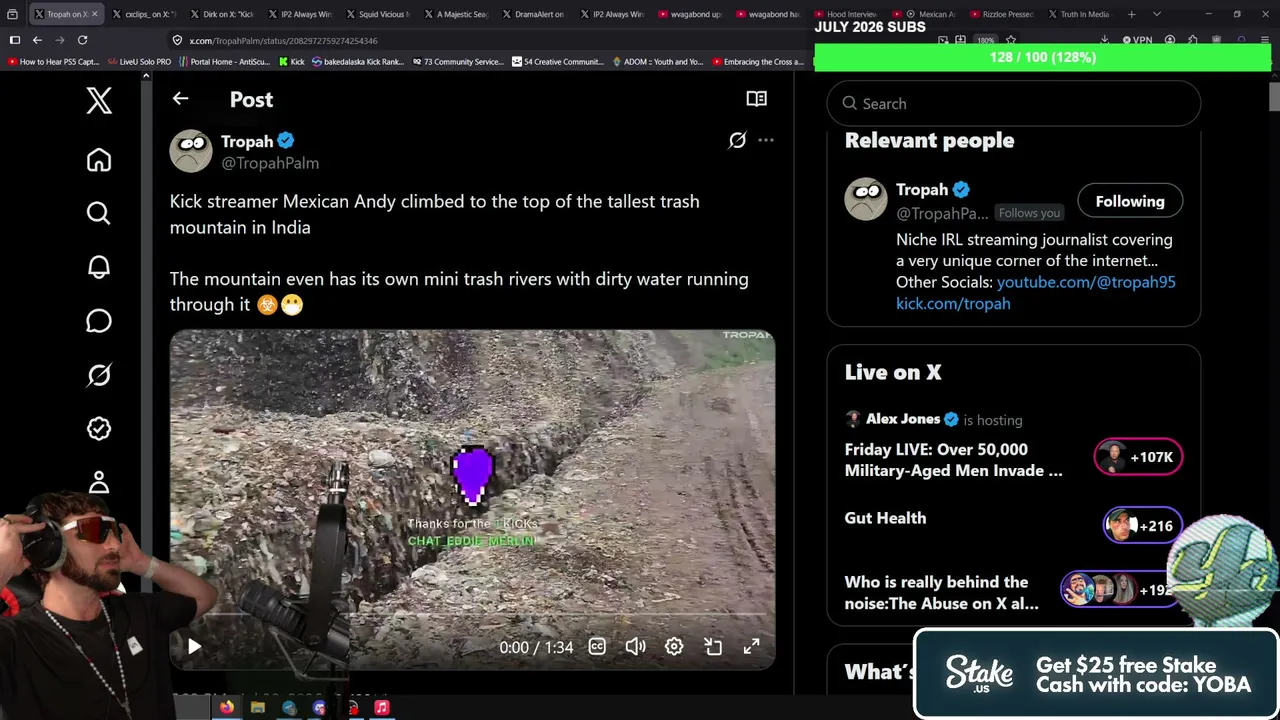Open '73 Community Service...' bookmark

pyautogui.click(x=458, y=62)
